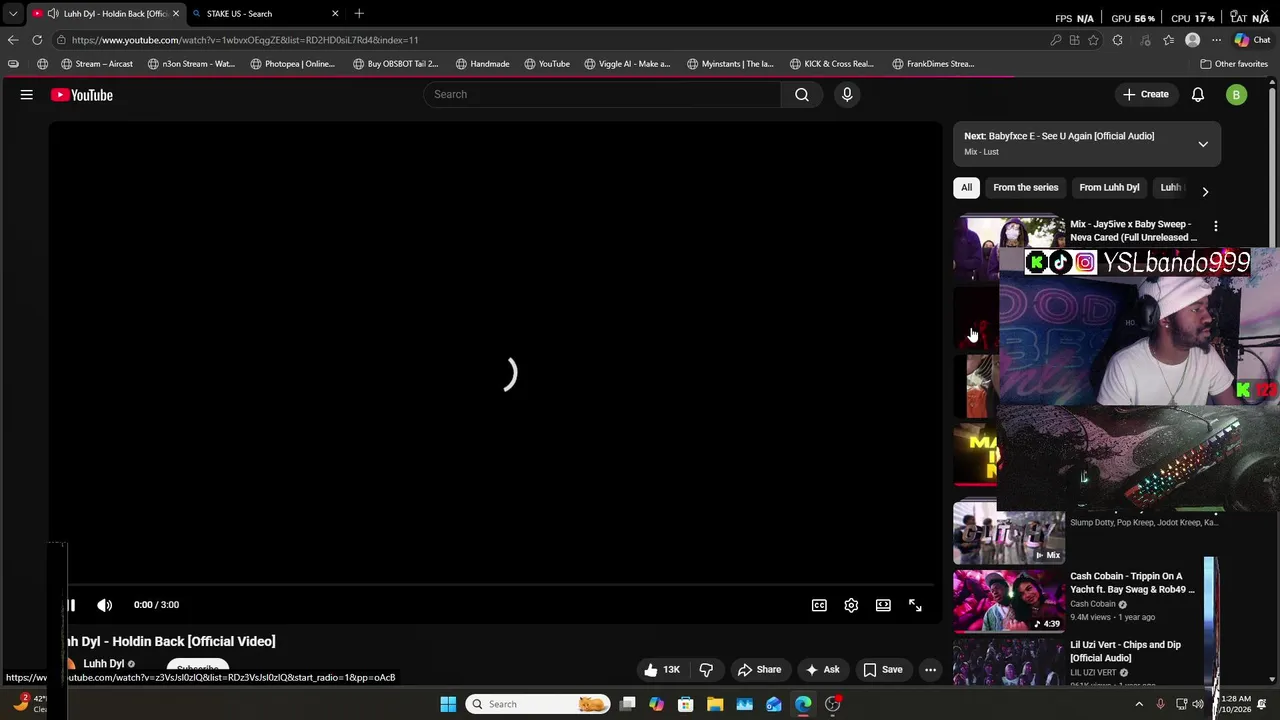Image resolution: width=1280 pixels, height=720 pixels.
Task: Click the Windows taskbar Search box
Action: click(538, 704)
